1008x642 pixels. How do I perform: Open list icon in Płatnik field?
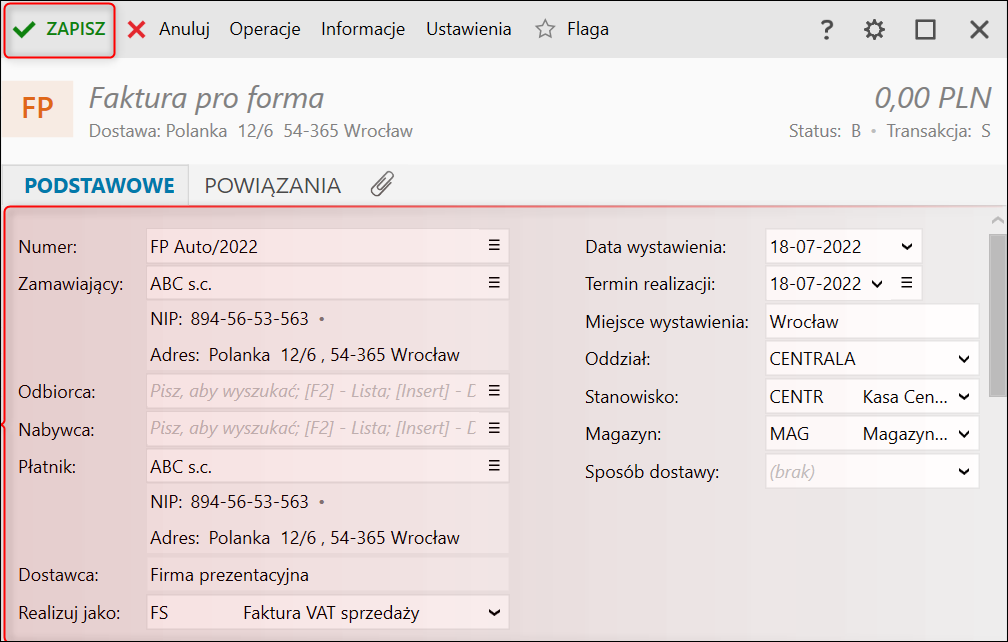coord(494,465)
